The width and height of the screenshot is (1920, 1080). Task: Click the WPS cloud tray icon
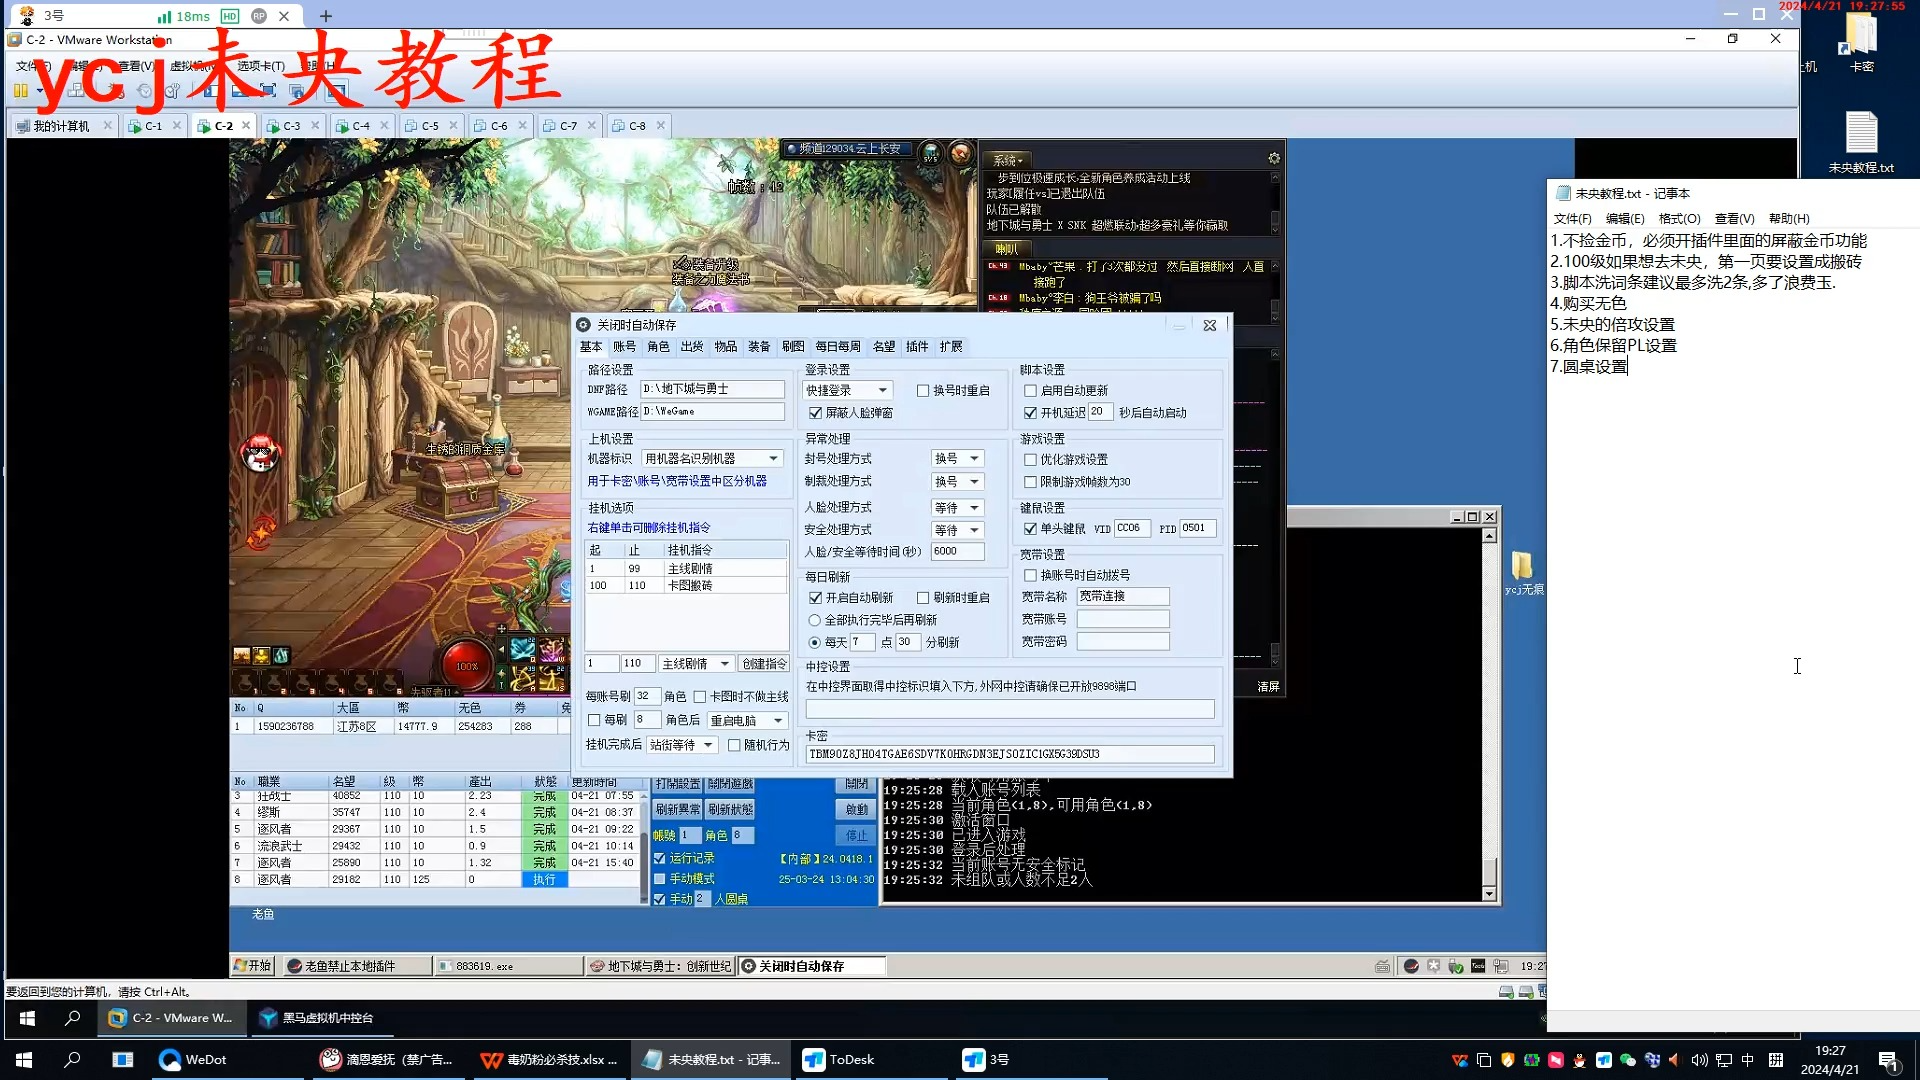click(1460, 1060)
